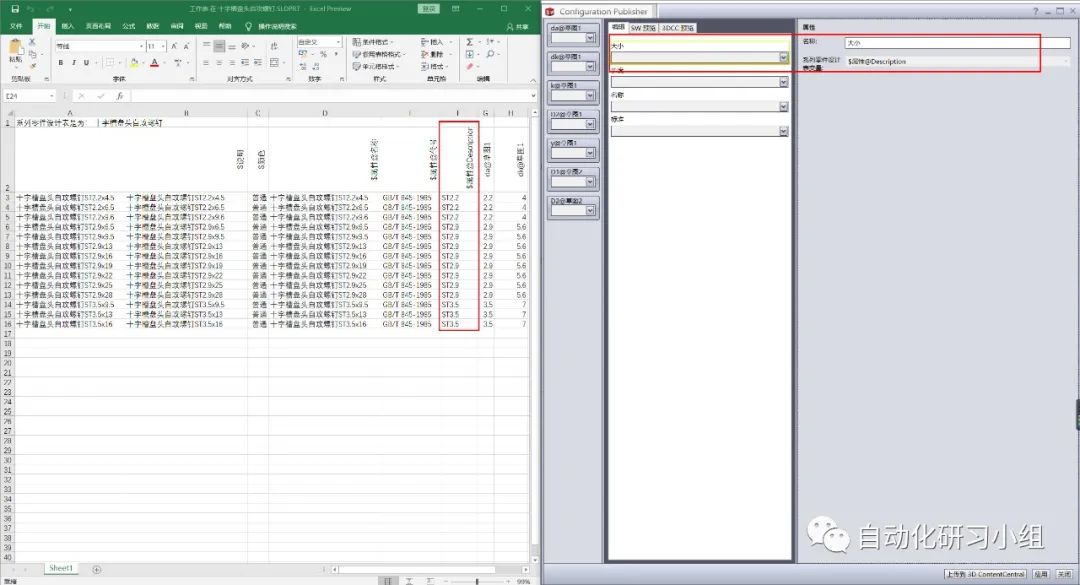Image resolution: width=1080 pixels, height=585 pixels.
Task: Open the number format dropdown
Action: [x=338, y=42]
